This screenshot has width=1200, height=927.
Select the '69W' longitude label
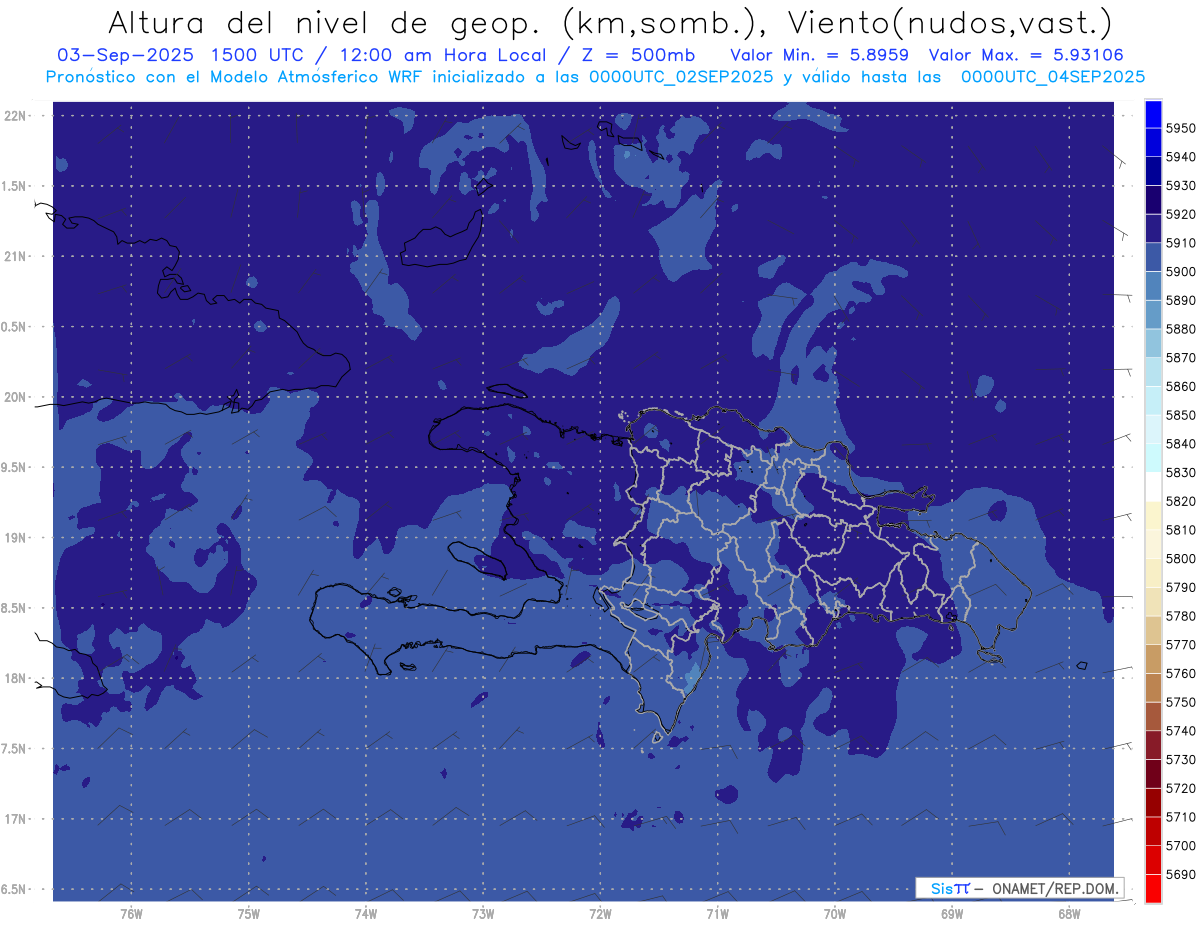pyautogui.click(x=952, y=914)
